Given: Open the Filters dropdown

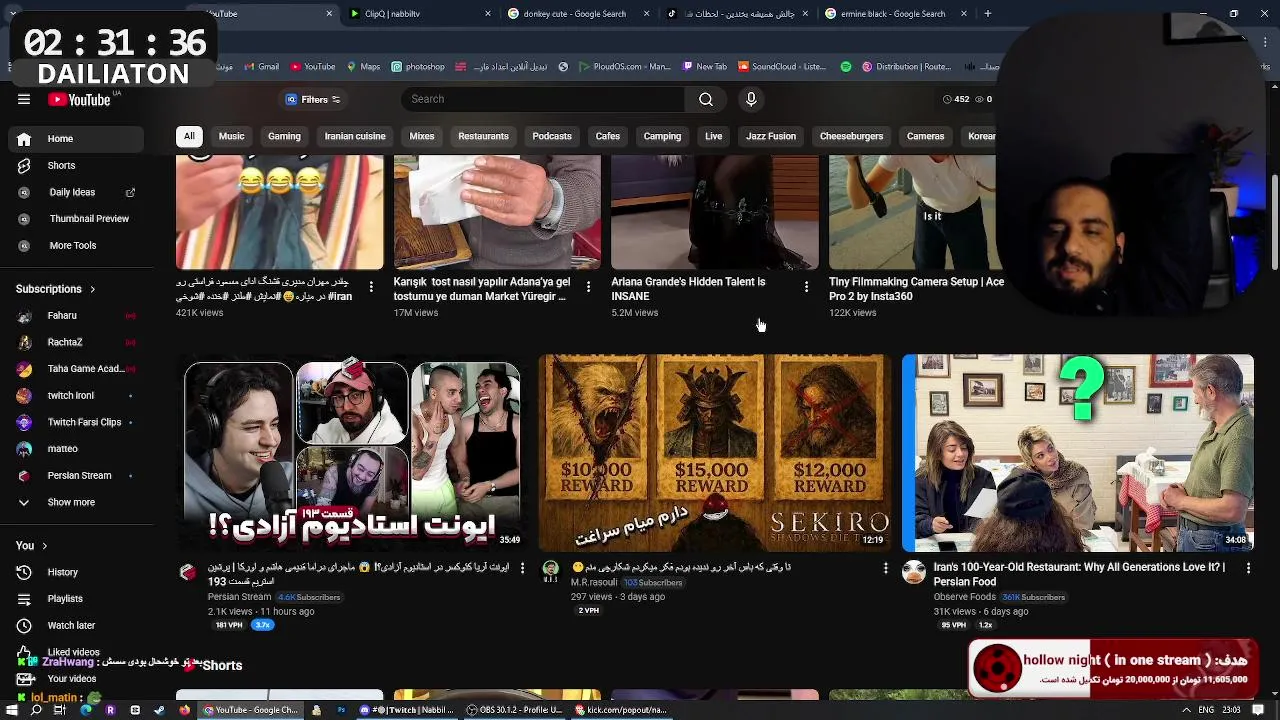Looking at the screenshot, I should 313,99.
